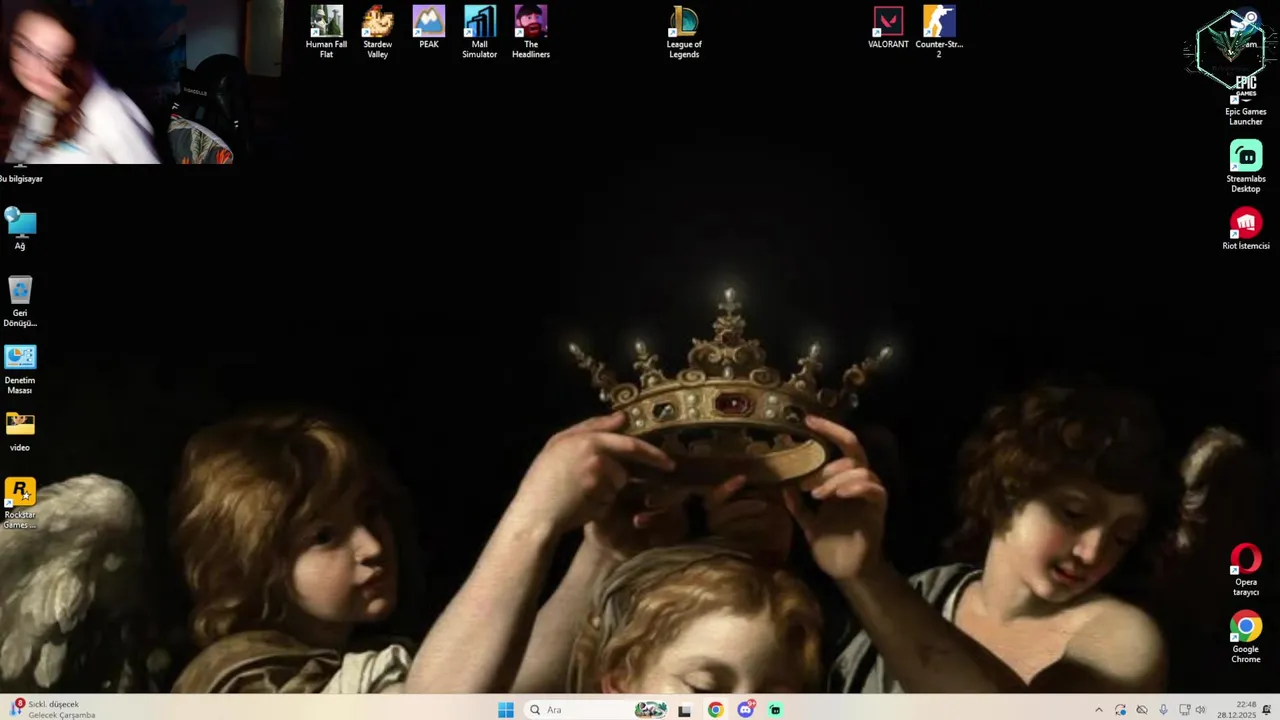Click the microphone tray icon
This screenshot has width=1280, height=720.
[x=1163, y=710]
